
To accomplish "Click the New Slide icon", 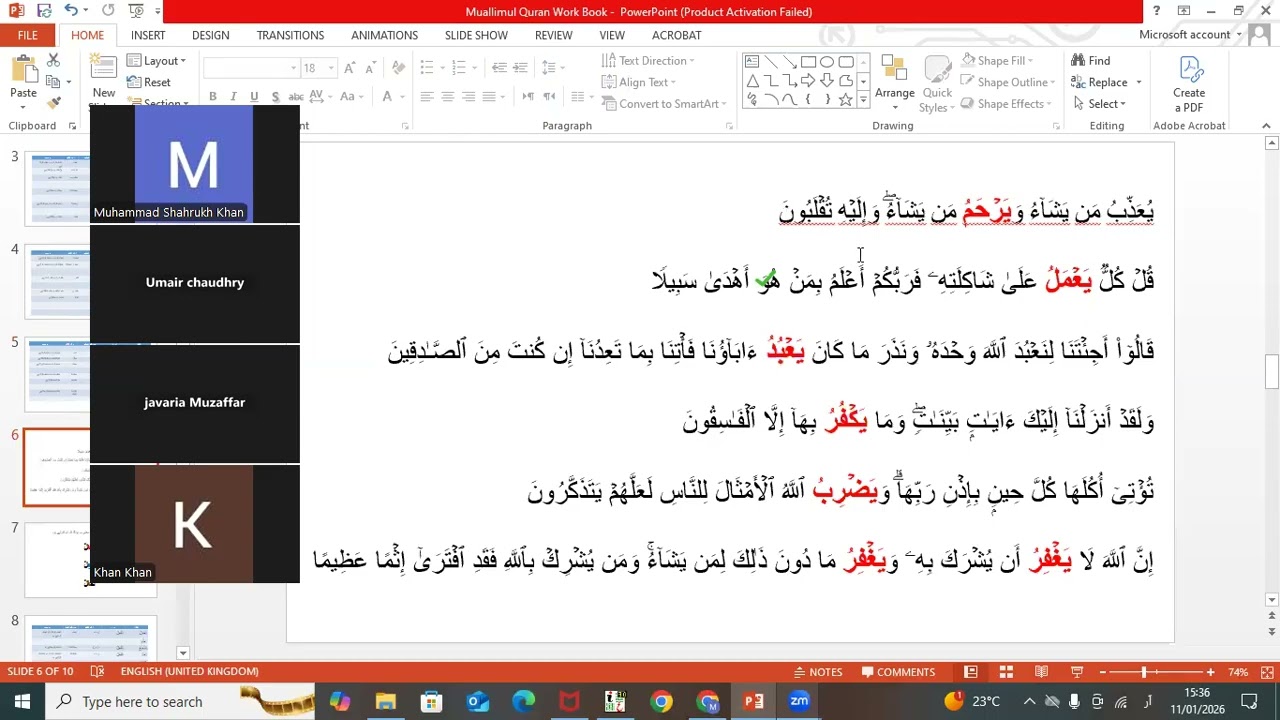I will coord(104,66).
